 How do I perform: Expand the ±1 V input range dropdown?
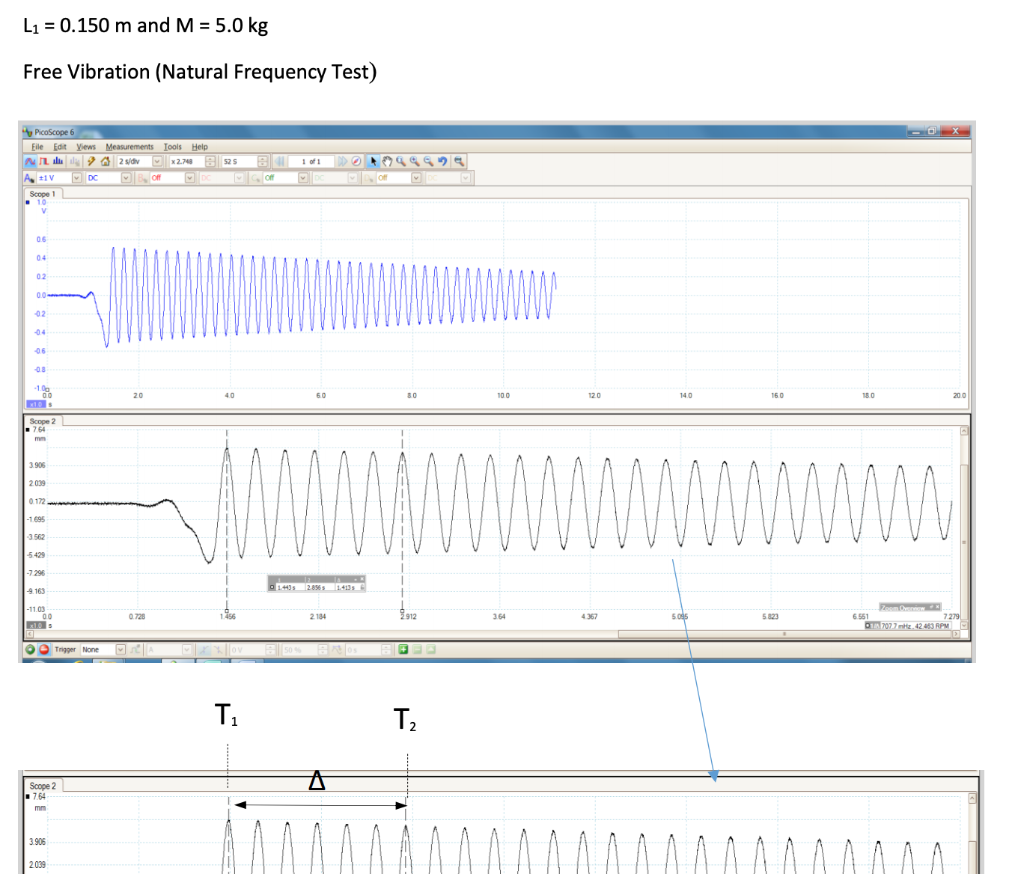tap(76, 177)
